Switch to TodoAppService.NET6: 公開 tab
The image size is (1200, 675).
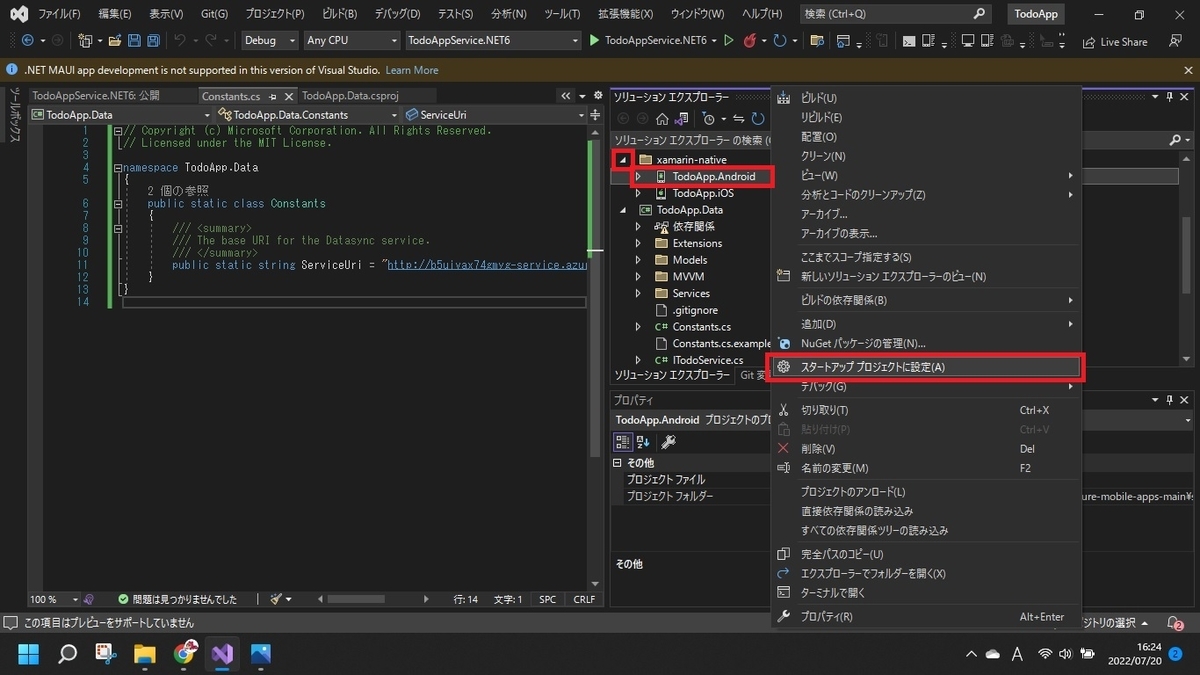(x=95, y=96)
